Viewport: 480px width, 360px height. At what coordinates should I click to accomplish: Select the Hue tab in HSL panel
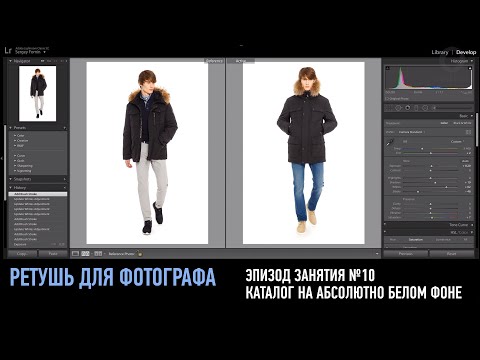[393, 239]
